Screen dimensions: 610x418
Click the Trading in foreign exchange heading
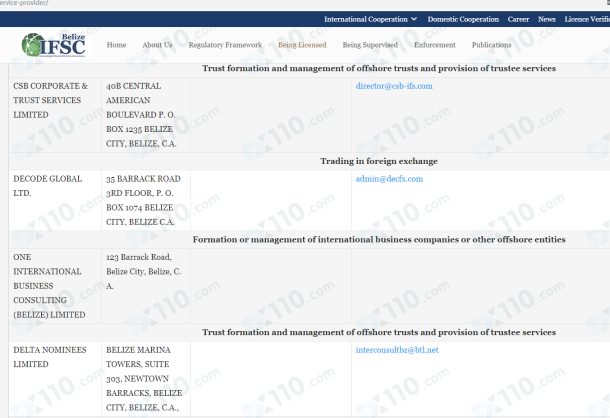click(x=379, y=161)
